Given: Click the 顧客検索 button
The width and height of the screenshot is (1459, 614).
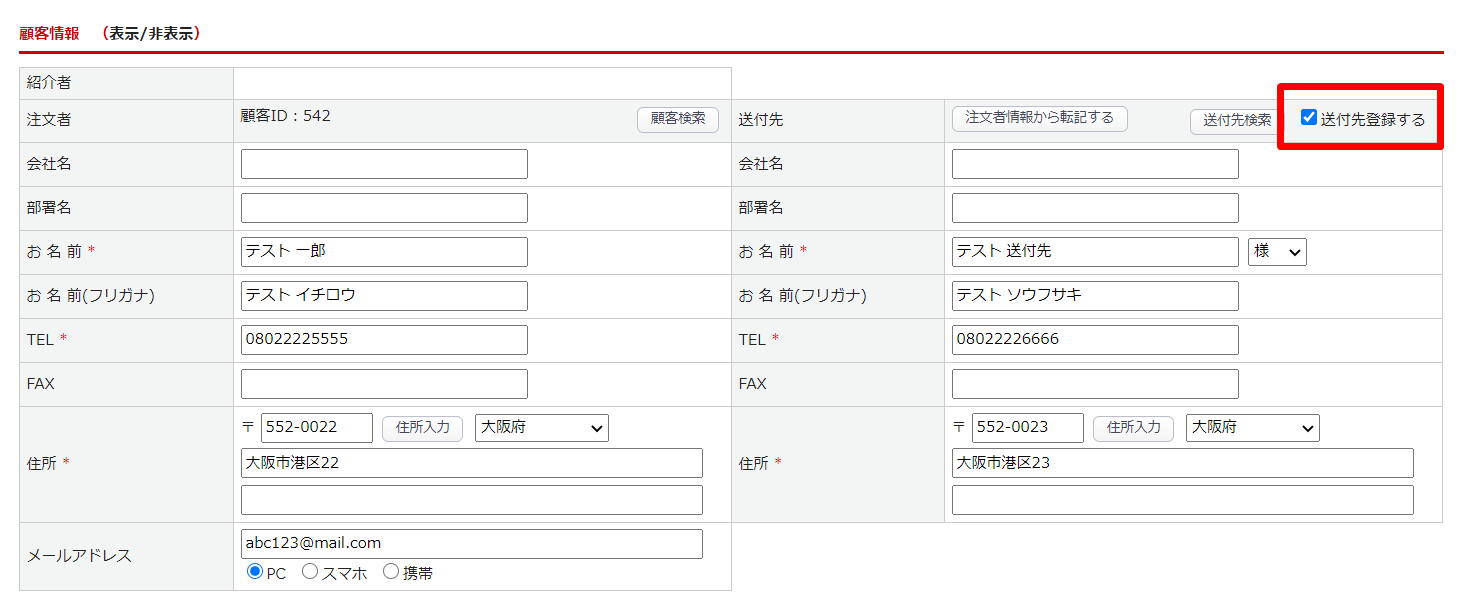Looking at the screenshot, I should click(x=677, y=119).
